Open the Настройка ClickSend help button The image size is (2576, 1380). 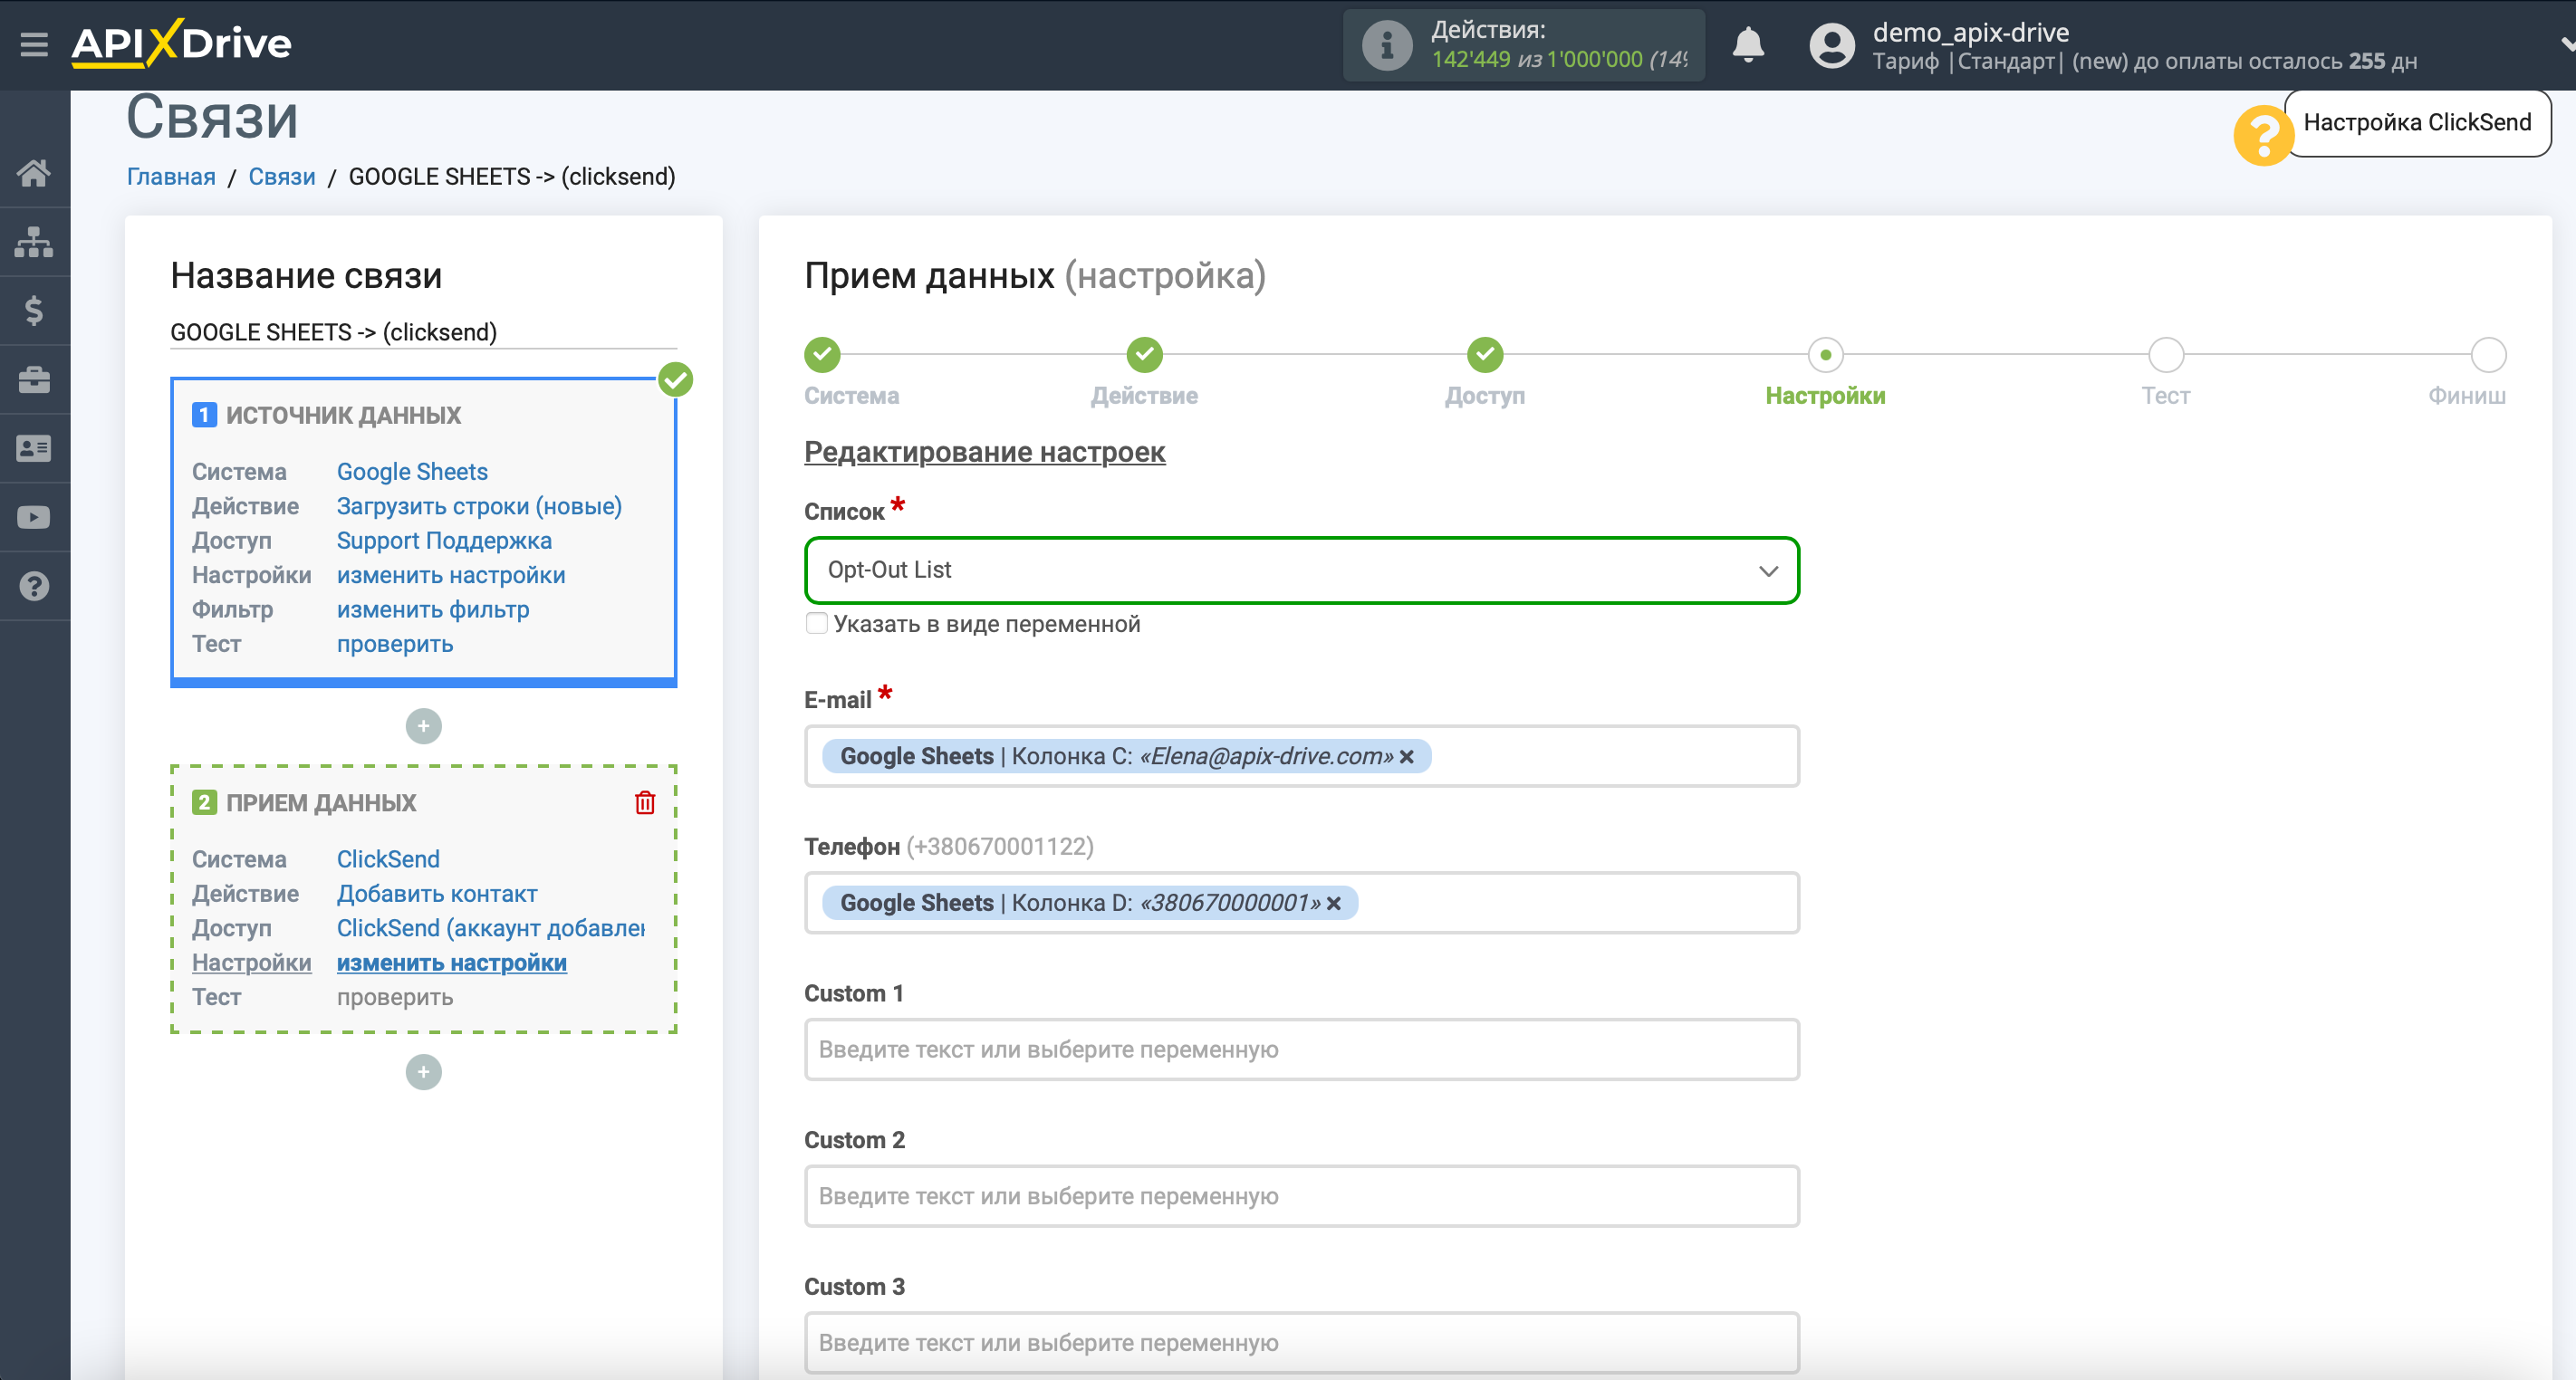[x=2417, y=122]
